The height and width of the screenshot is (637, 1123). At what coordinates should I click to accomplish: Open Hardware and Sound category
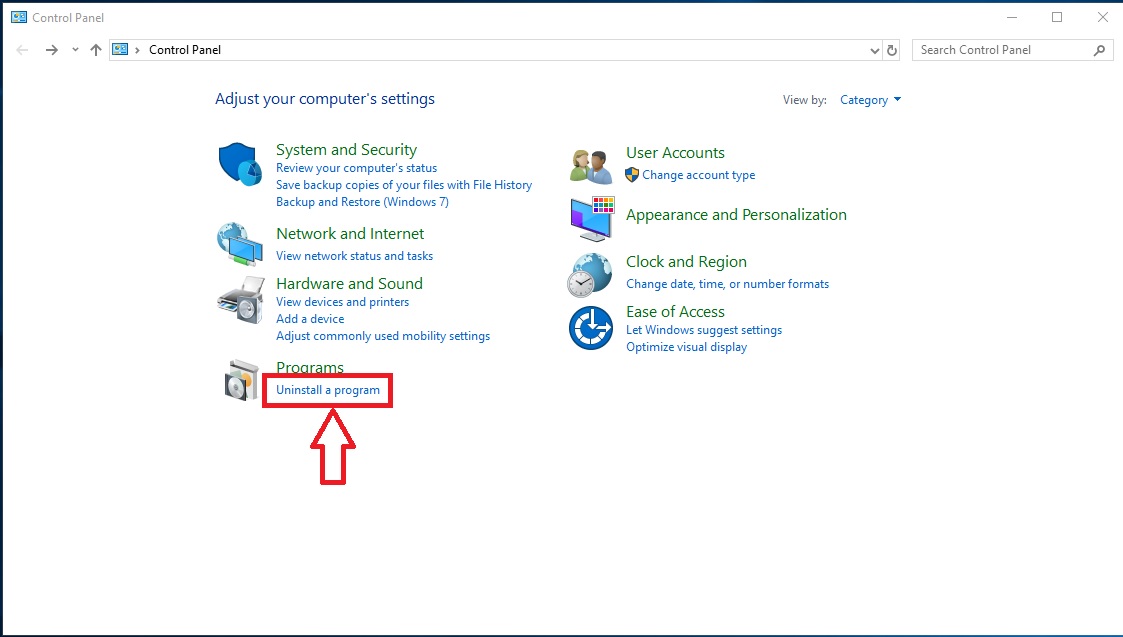tap(349, 284)
